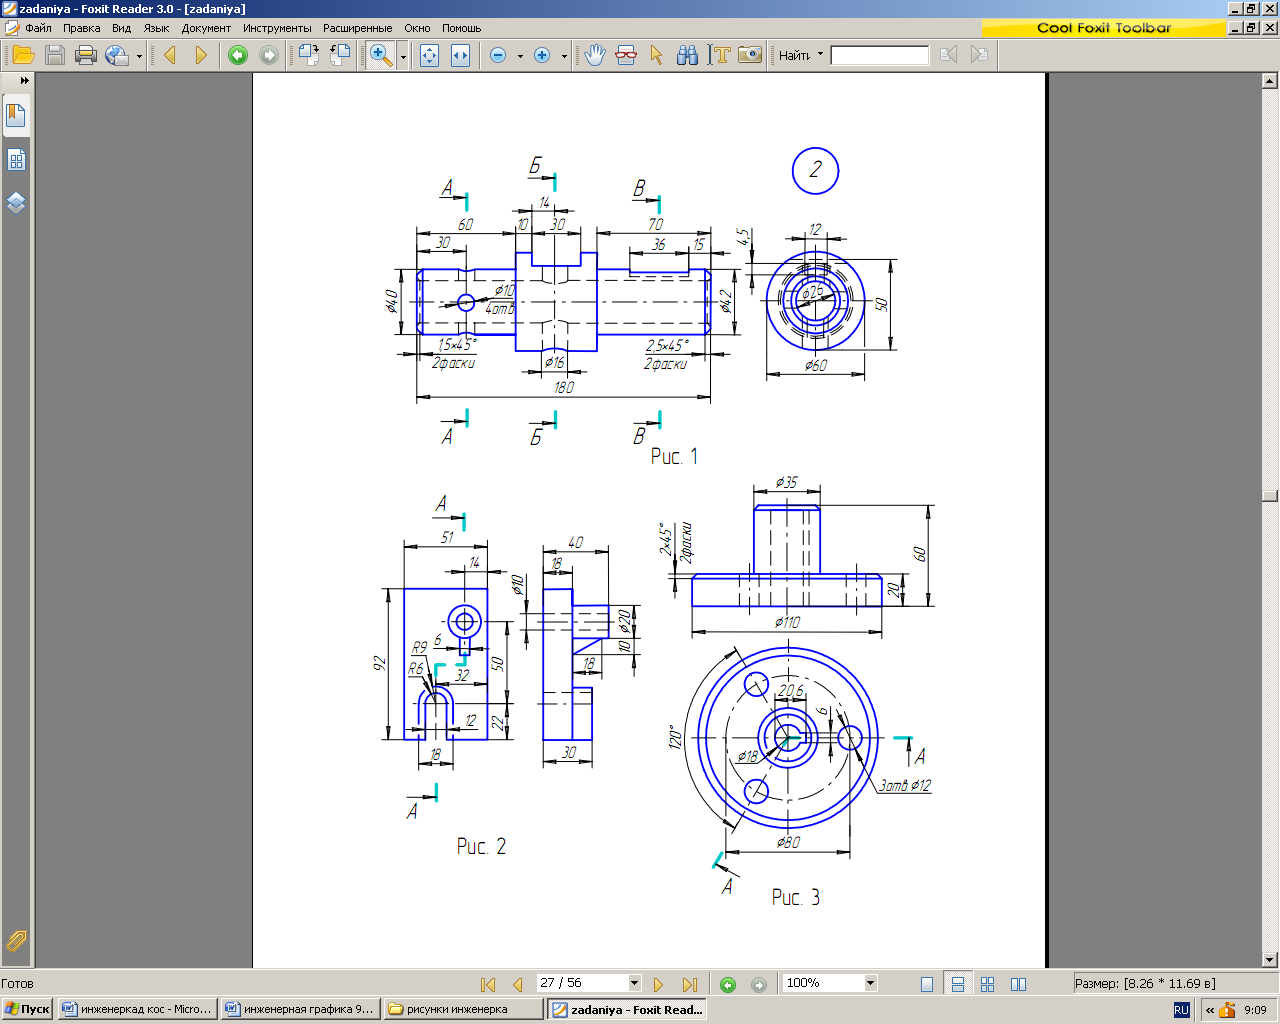This screenshot has height=1024, width=1280.
Task: Rotate page counterclockwise icon
Action: [x=340, y=55]
